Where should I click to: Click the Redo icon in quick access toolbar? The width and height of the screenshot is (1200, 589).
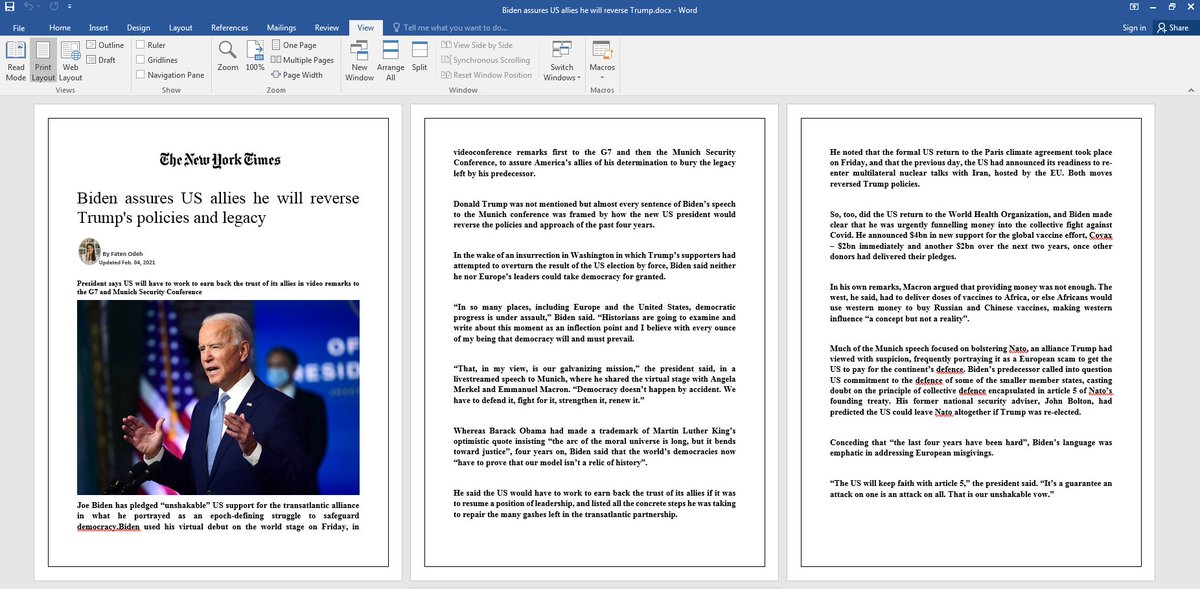[54, 8]
